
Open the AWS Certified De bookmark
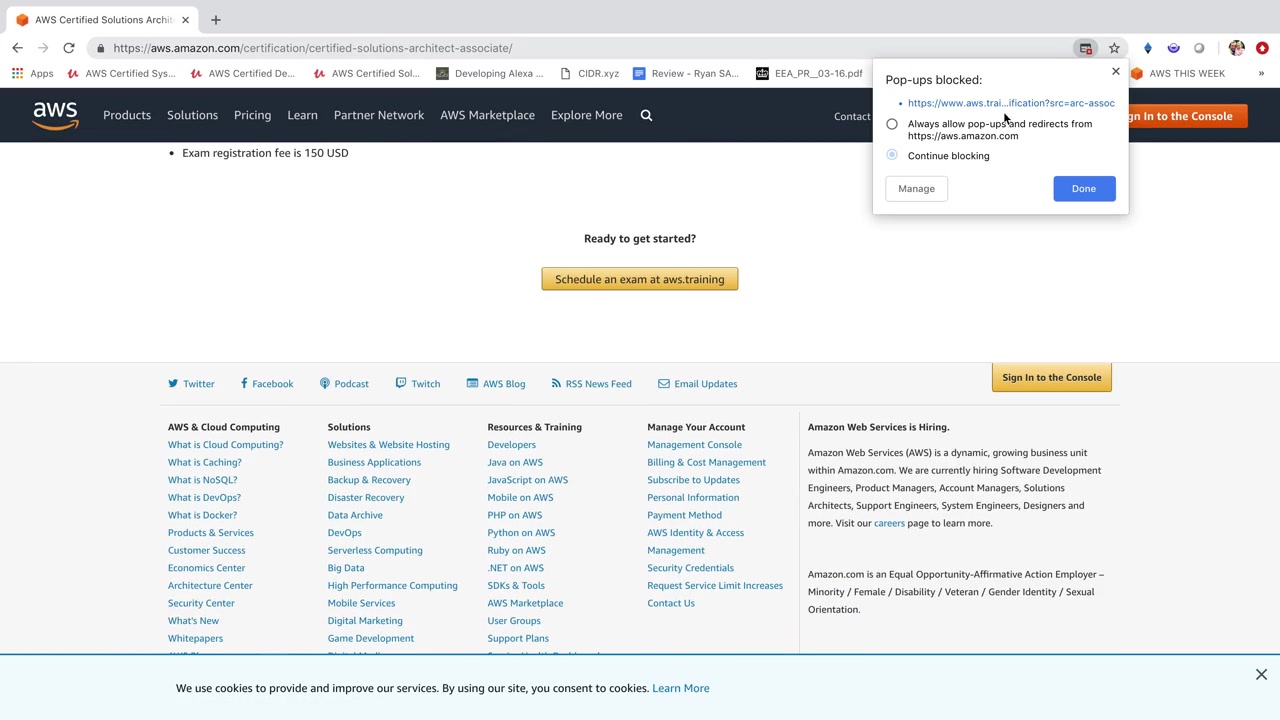(243, 73)
